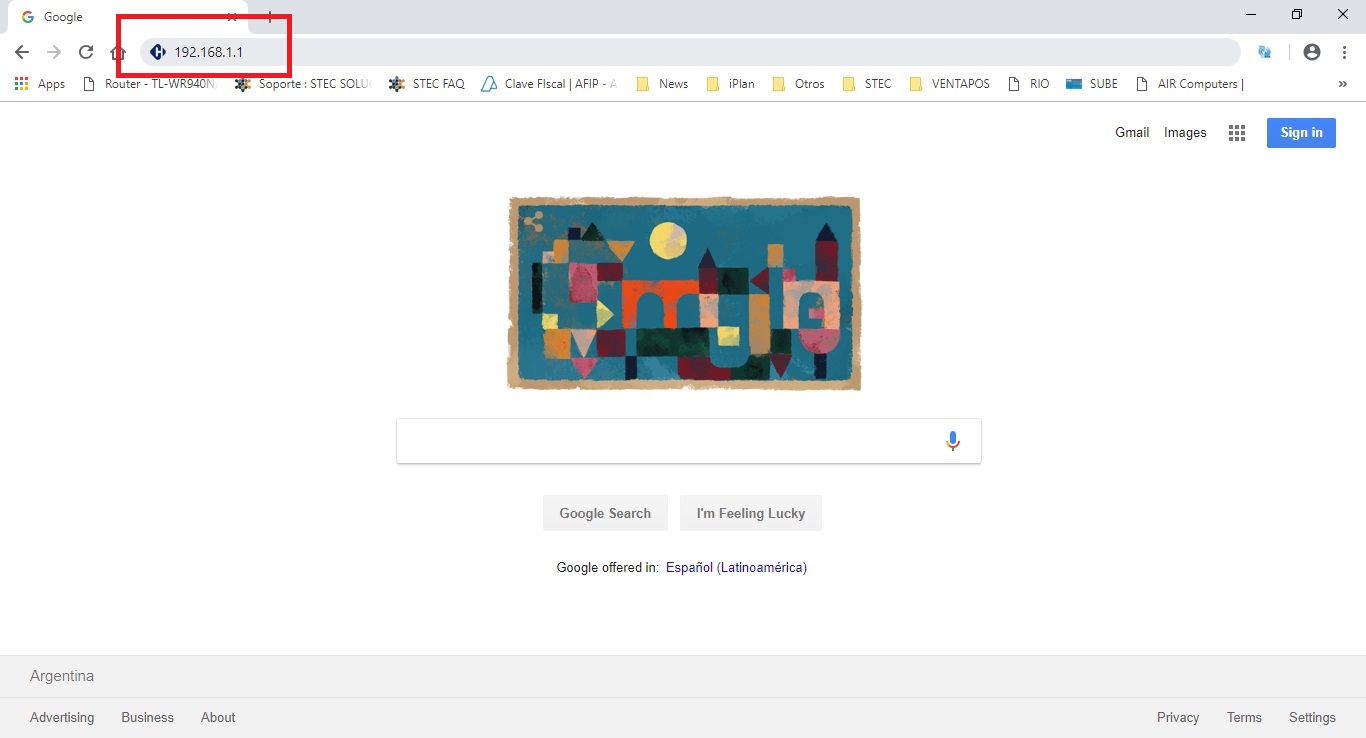Viewport: 1366px width, 738px height.
Task: Expand the News bookmarks folder
Action: click(662, 84)
